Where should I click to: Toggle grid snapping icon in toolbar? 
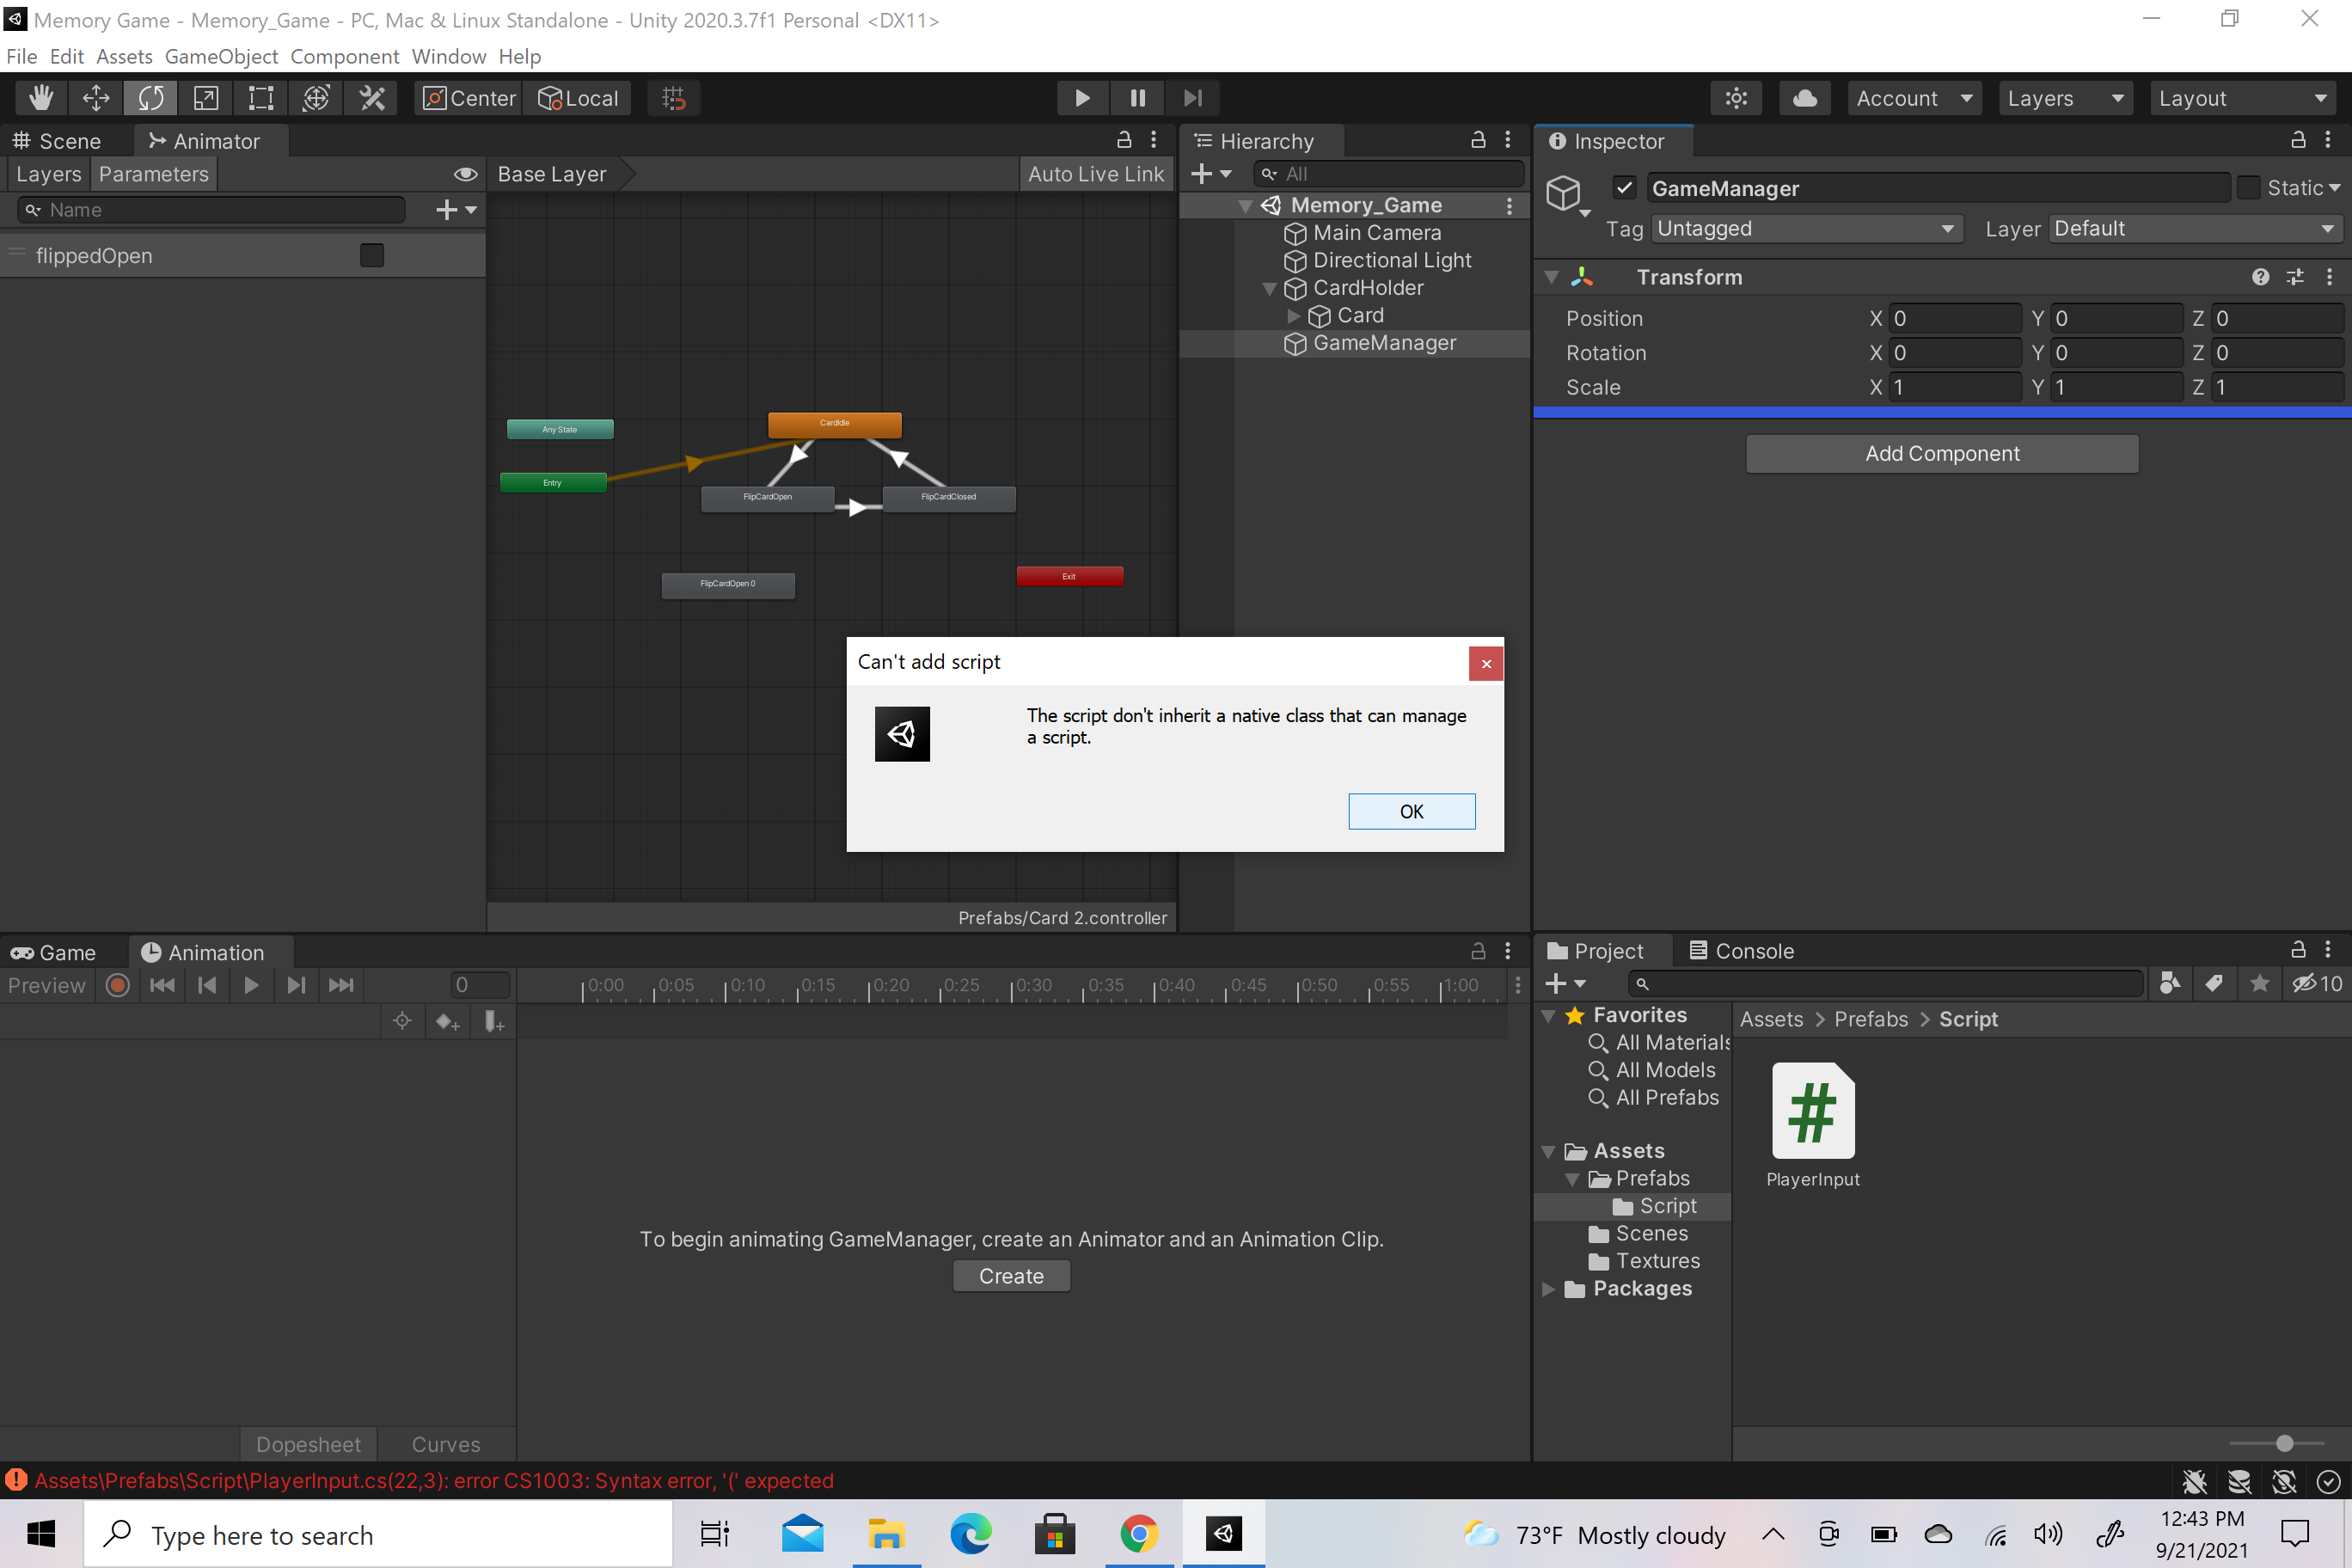click(x=673, y=98)
